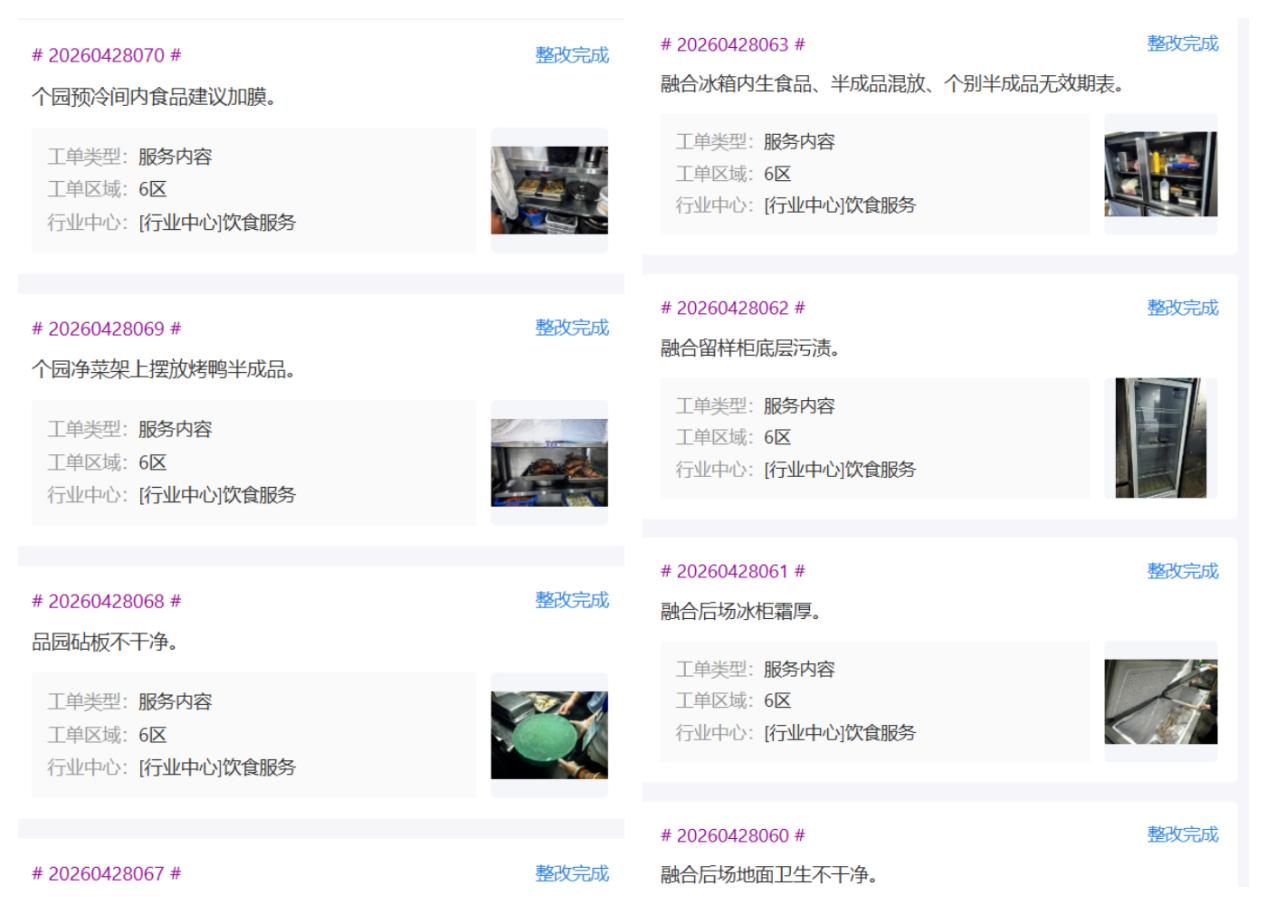
Task: Click 整改完成 status of ticket 20260428060
Action: [x=1183, y=835]
